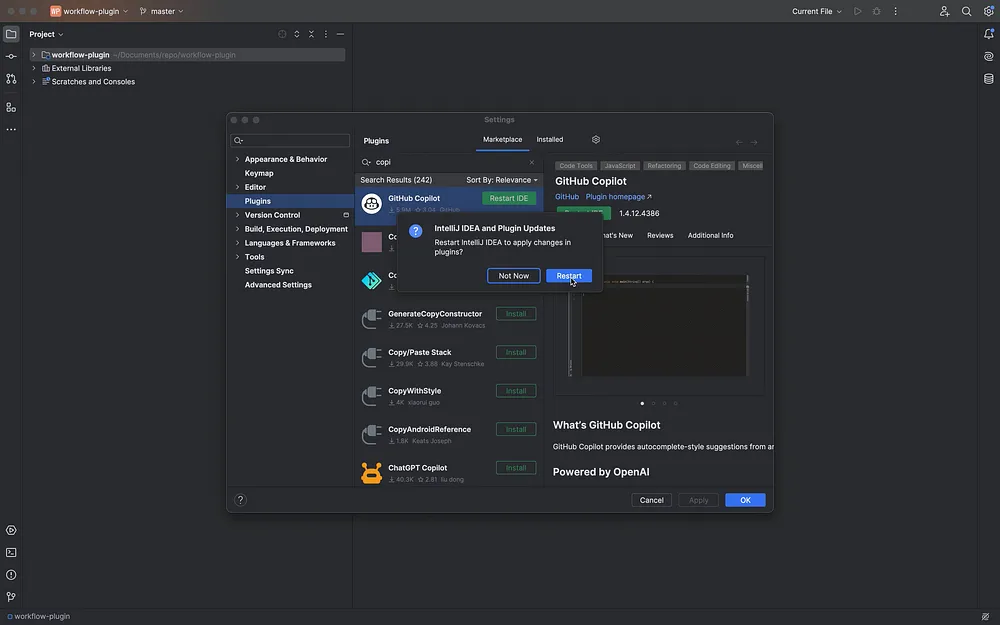
Task: Install the Copy/Paste Stack plugin
Action: 516,353
